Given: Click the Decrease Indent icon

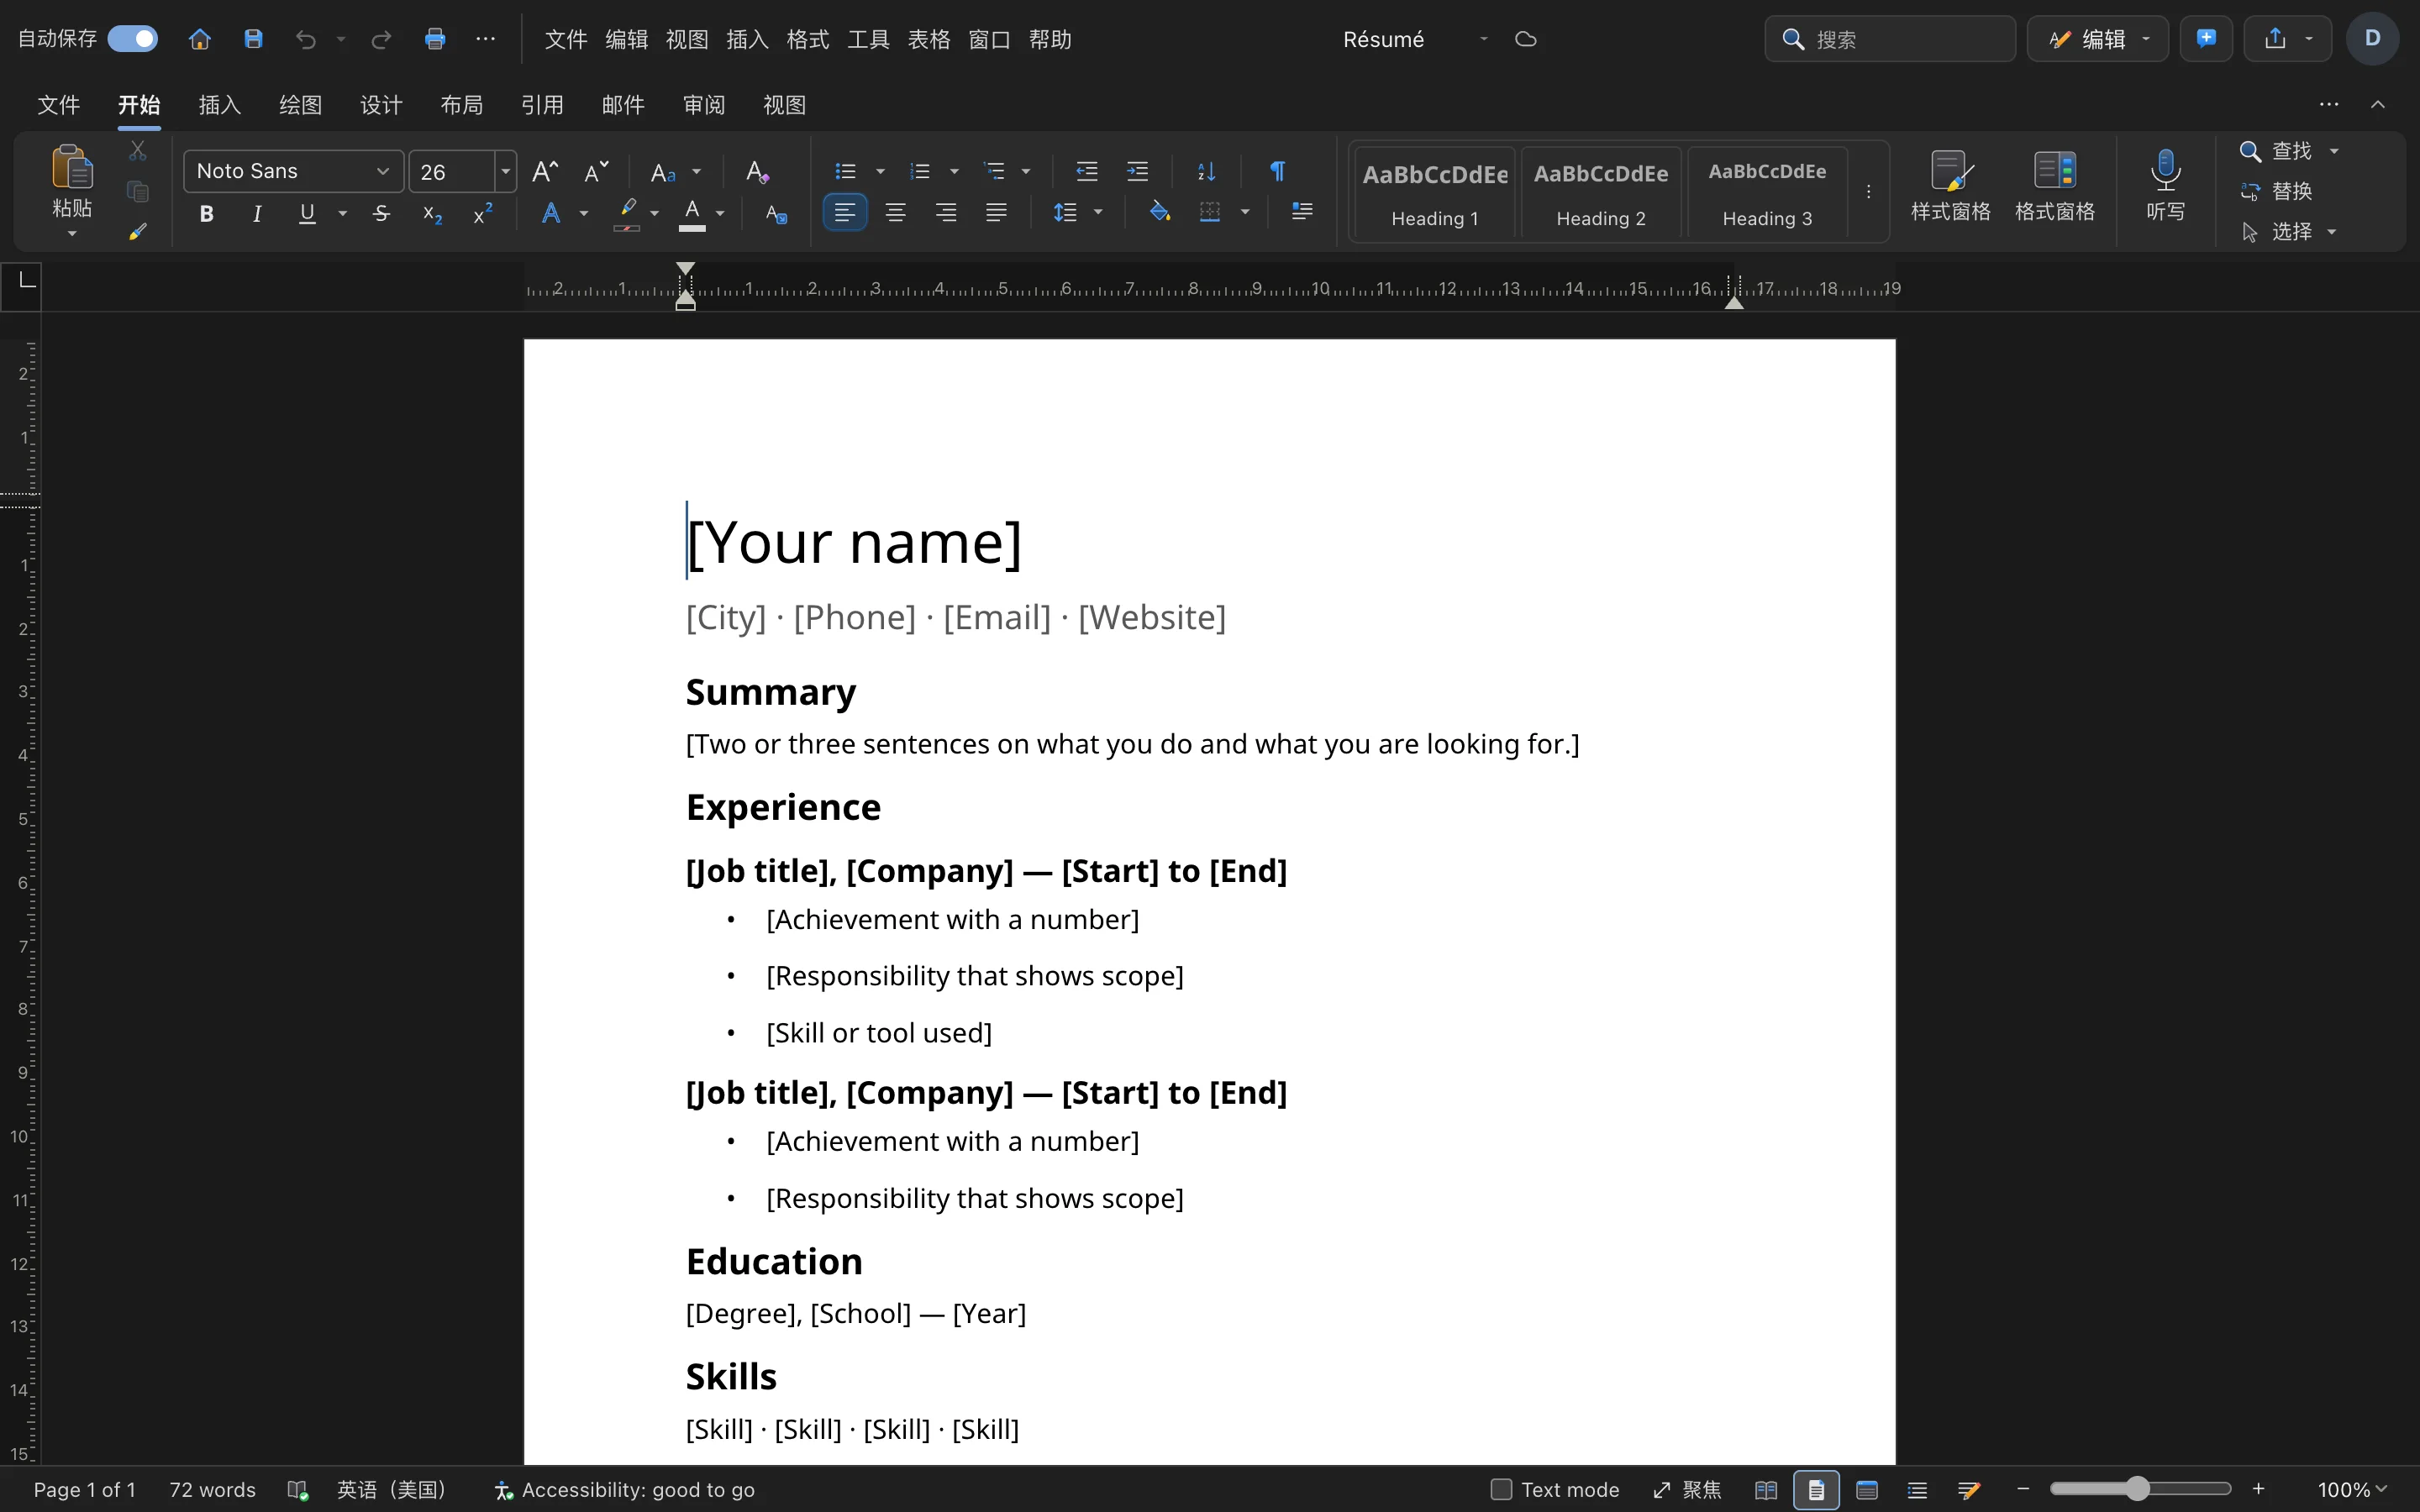Looking at the screenshot, I should [x=1087, y=171].
